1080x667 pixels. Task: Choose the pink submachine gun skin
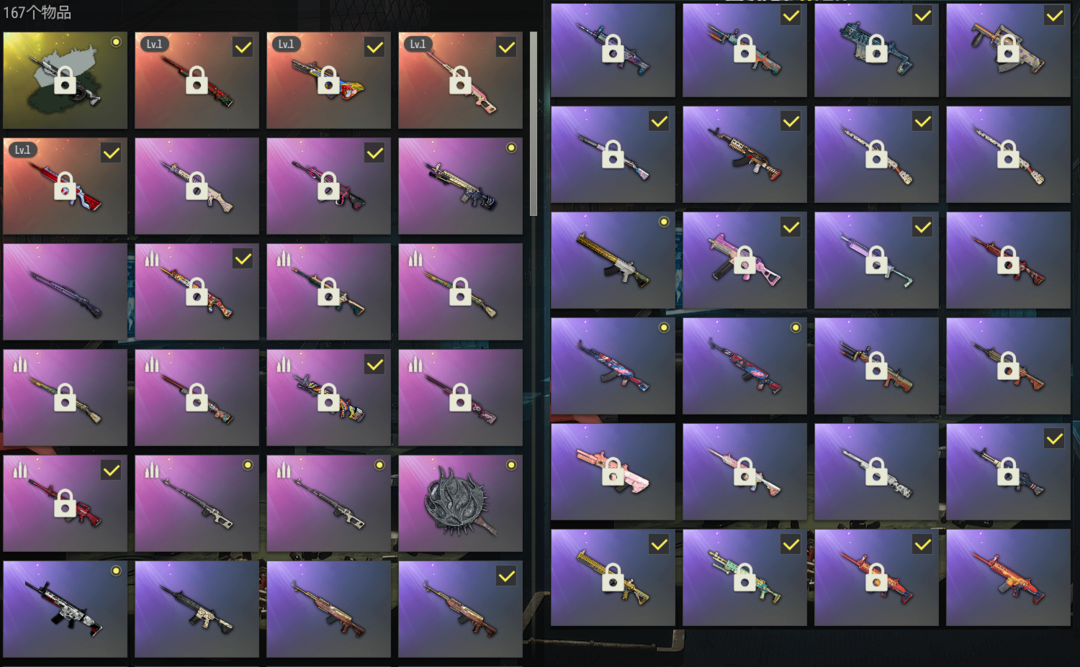click(744, 260)
